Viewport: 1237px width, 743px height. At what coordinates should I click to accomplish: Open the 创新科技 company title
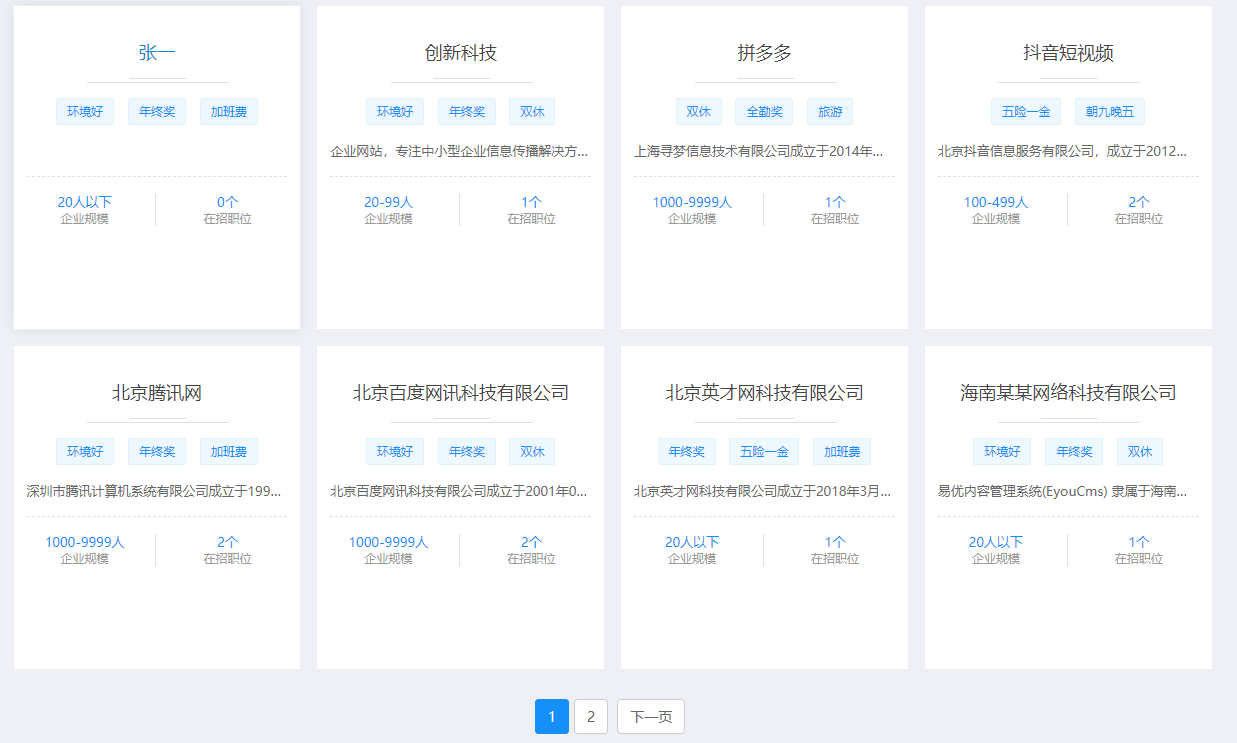461,53
